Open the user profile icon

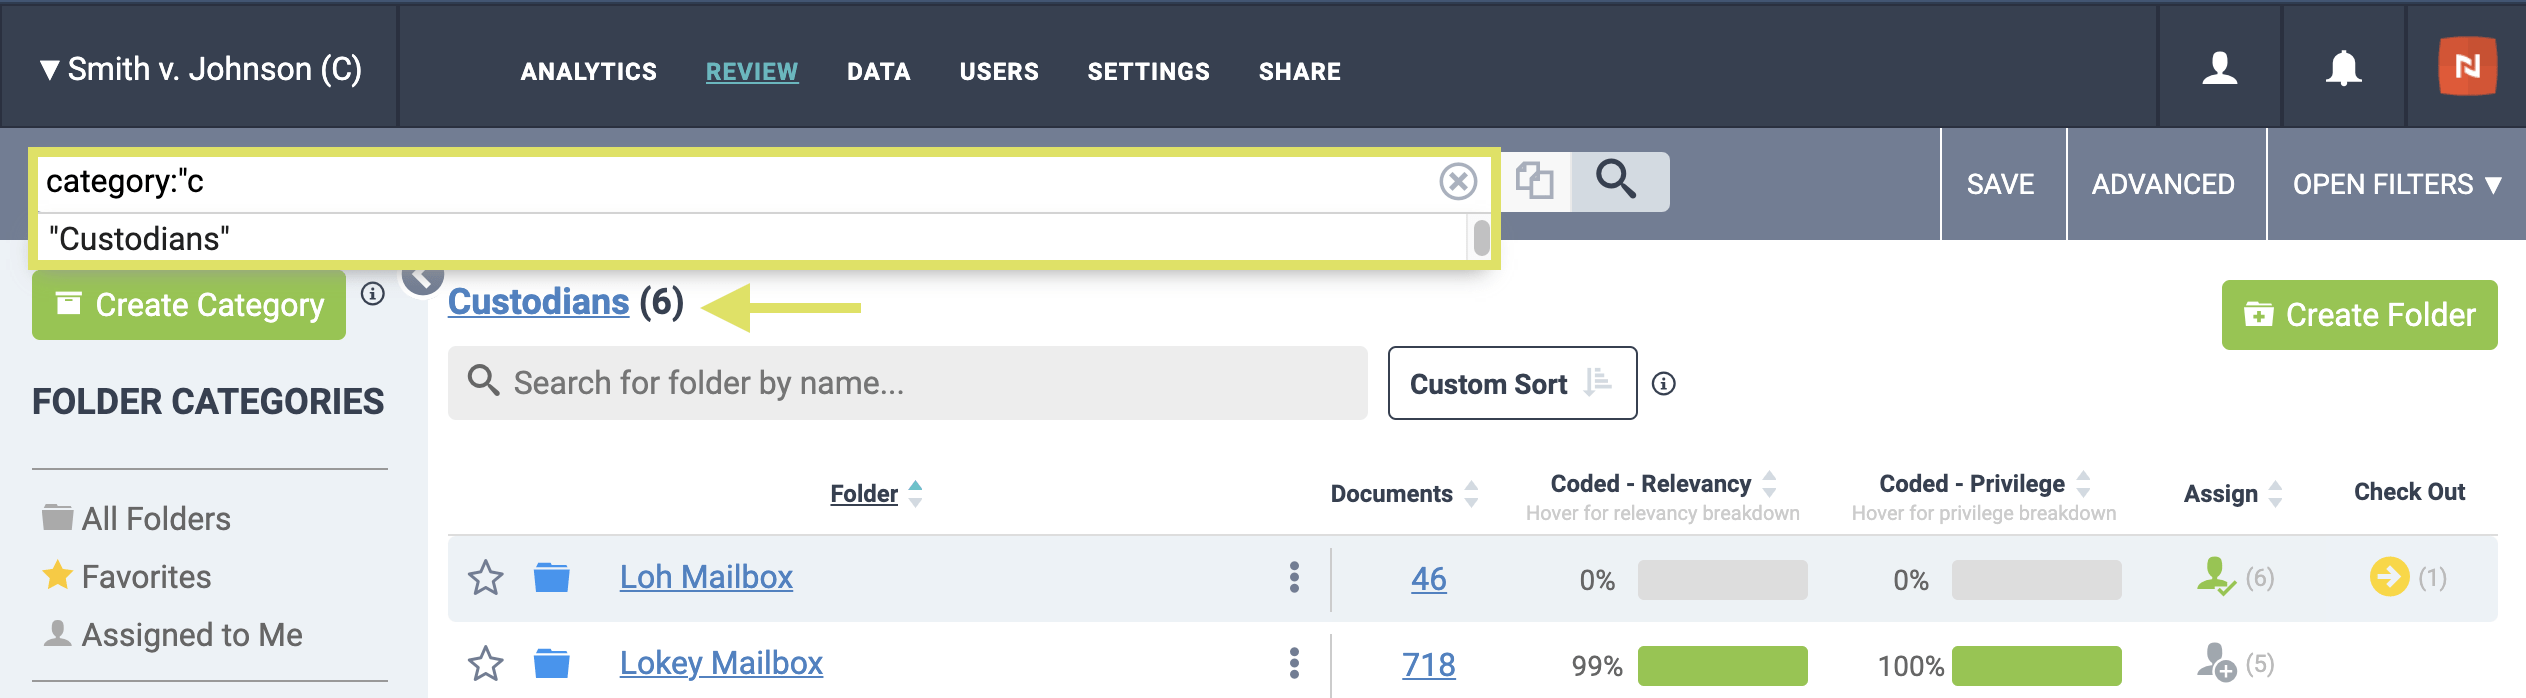[2219, 68]
